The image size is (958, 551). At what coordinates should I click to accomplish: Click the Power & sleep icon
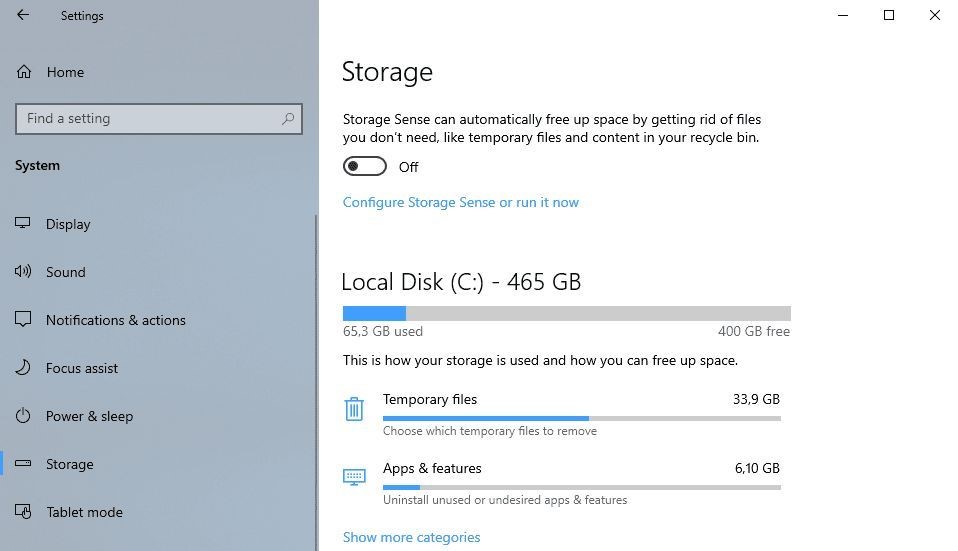click(x=23, y=416)
